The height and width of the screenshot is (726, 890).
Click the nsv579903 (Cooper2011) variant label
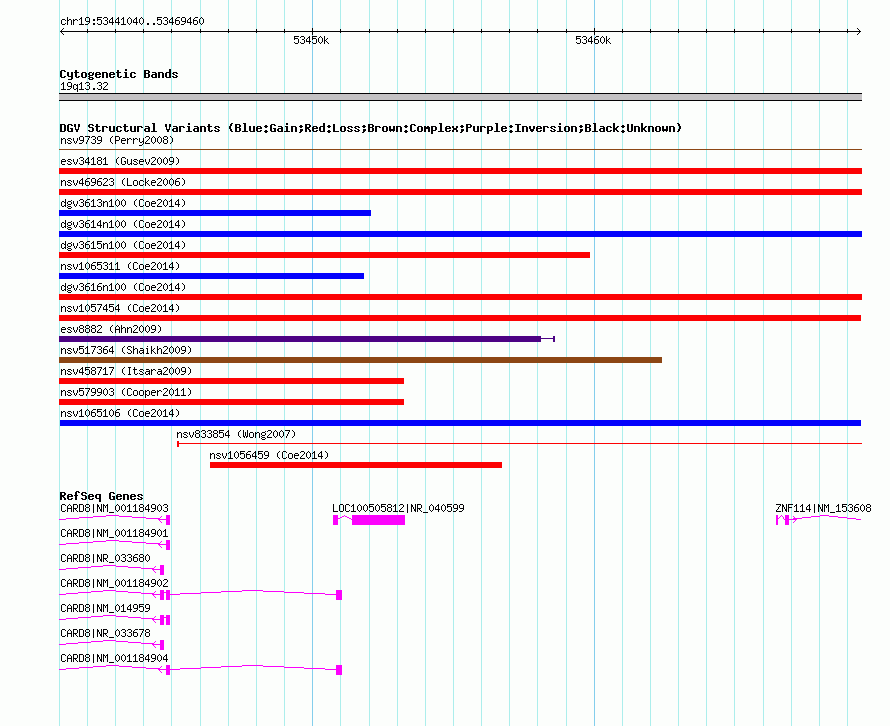tap(126, 392)
